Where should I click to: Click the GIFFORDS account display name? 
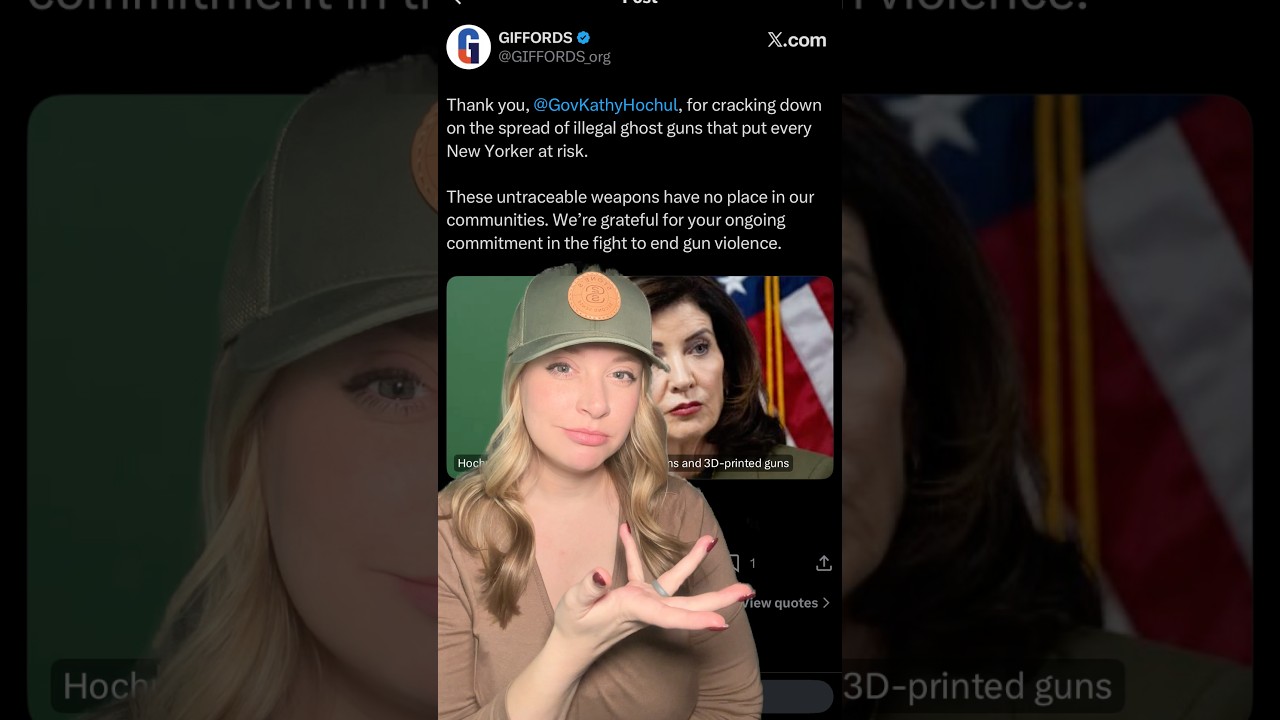pyautogui.click(x=536, y=38)
